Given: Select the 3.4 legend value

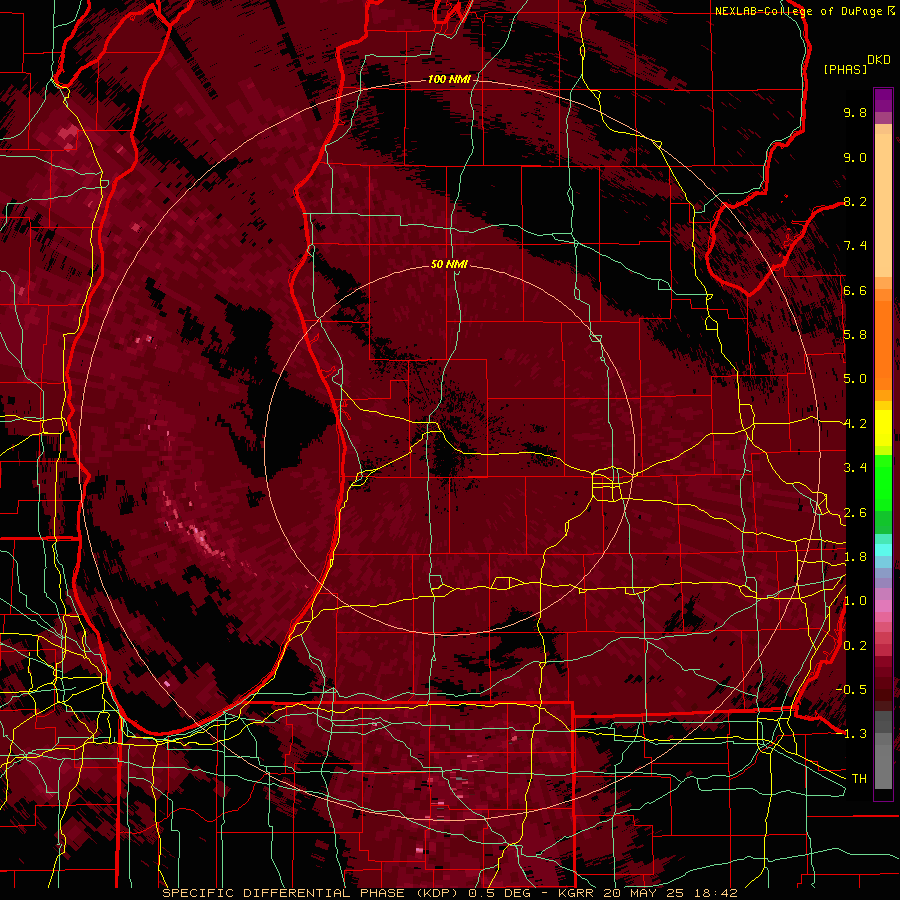Looking at the screenshot, I should (x=855, y=468).
